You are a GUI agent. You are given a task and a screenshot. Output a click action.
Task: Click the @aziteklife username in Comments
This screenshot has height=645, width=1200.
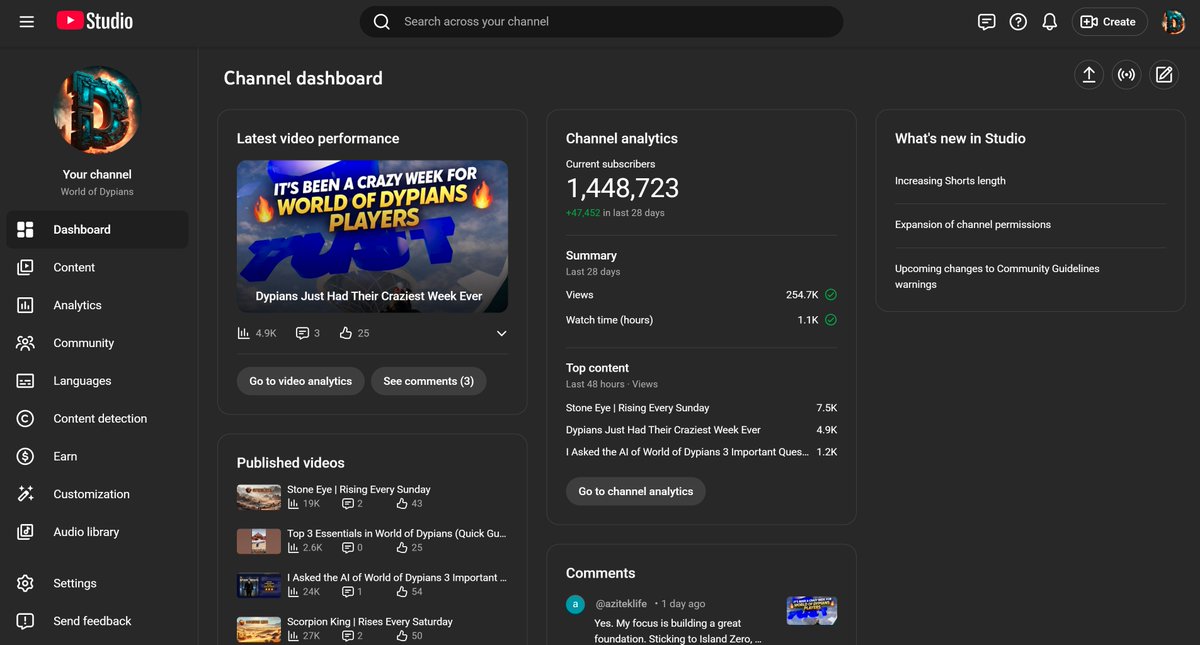pos(621,604)
